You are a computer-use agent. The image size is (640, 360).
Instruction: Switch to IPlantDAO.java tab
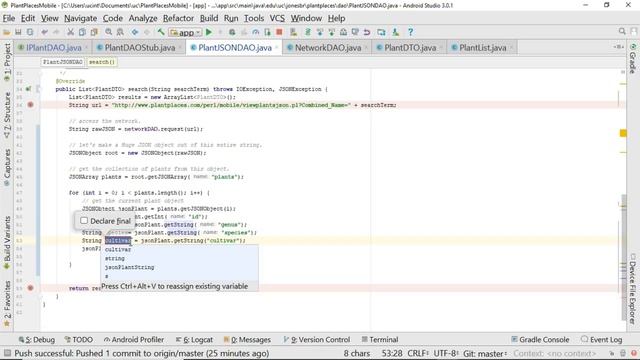click(x=53, y=48)
